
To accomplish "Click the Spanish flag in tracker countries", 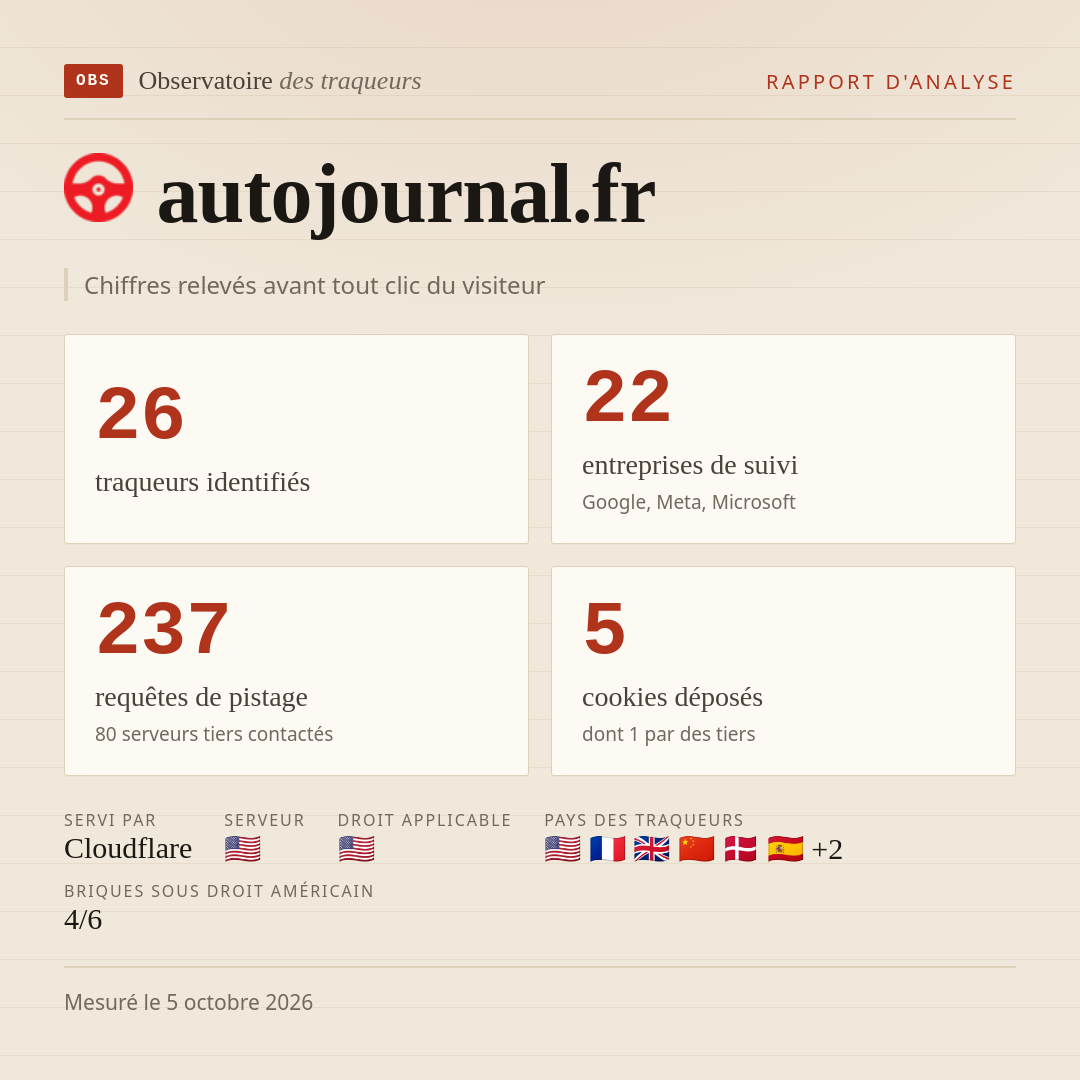I will coord(785,849).
